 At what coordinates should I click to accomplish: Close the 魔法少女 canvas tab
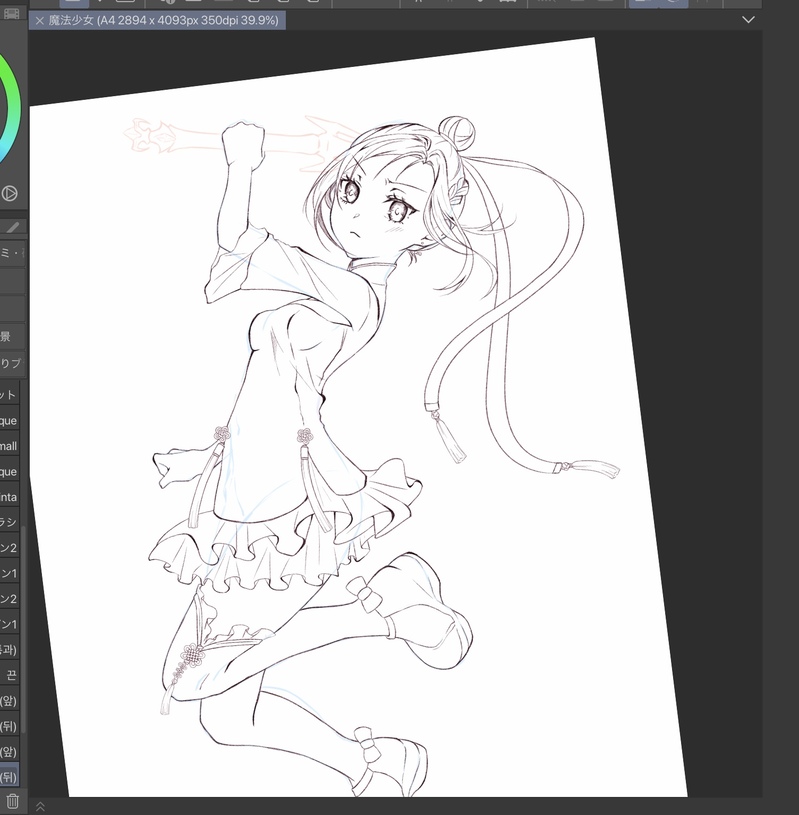tap(40, 21)
